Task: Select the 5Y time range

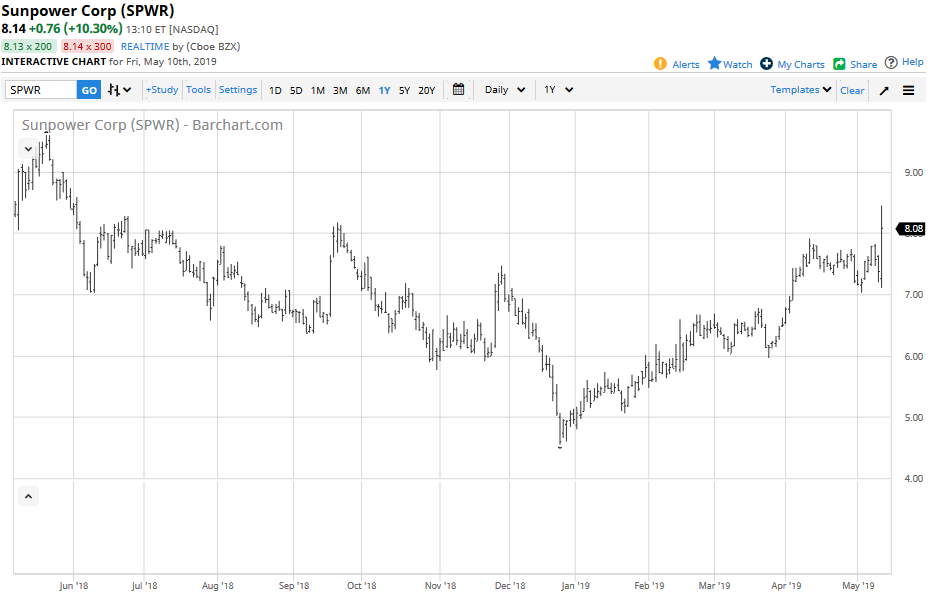Action: click(x=404, y=90)
